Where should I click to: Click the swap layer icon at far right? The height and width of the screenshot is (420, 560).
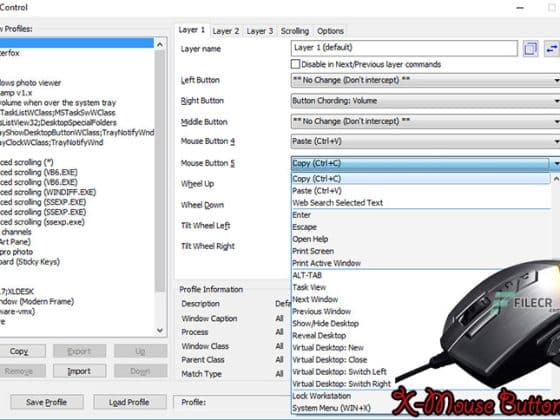(552, 49)
